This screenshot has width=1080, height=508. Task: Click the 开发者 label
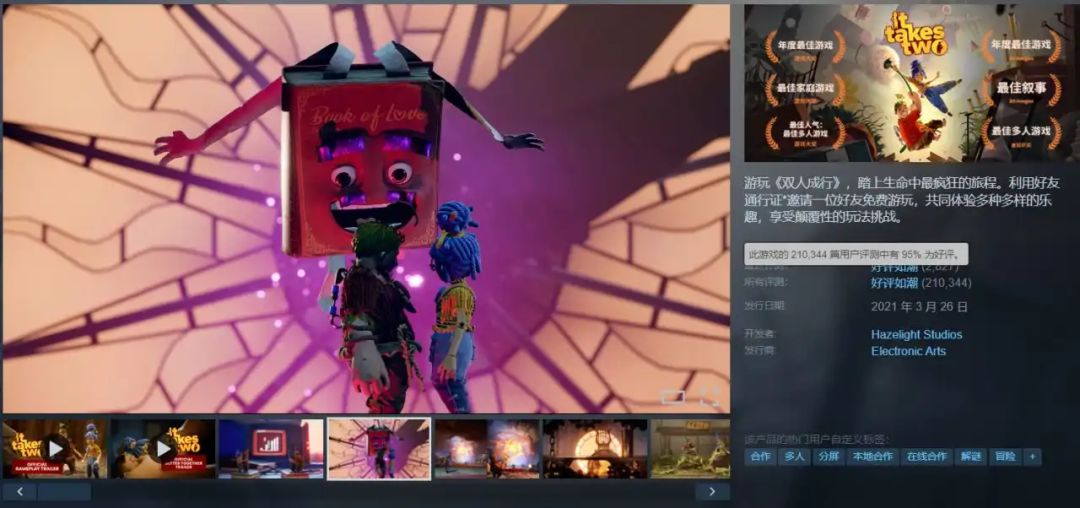[x=760, y=334]
